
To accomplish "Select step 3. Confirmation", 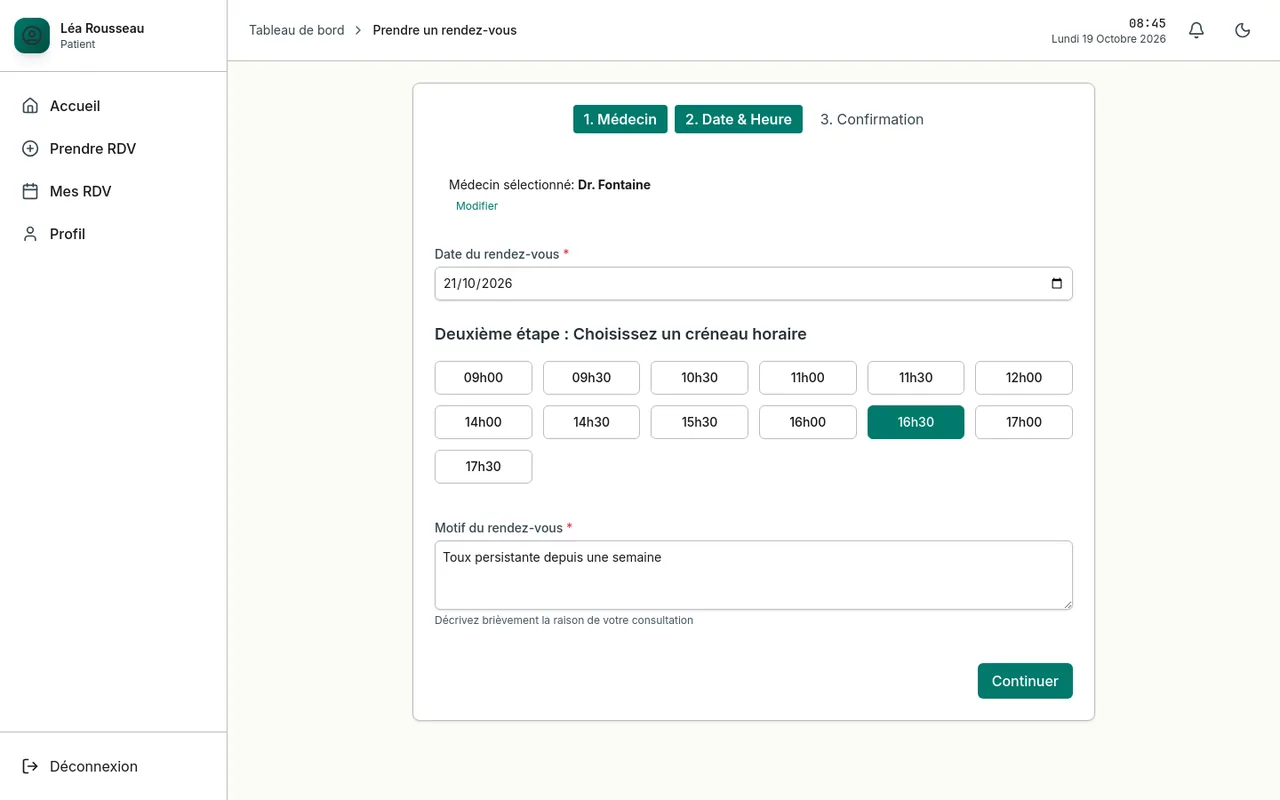I will coord(872,119).
